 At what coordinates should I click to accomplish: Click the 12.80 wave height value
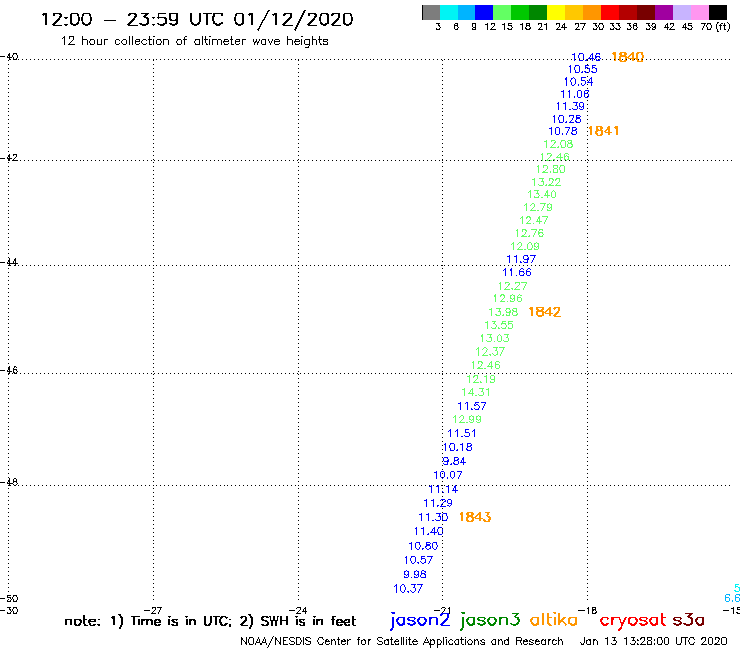(550, 169)
